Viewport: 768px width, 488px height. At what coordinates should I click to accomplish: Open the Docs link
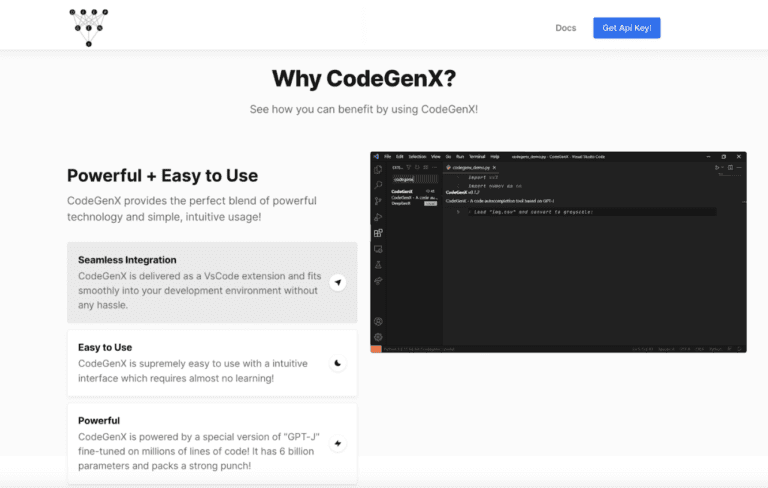pyautogui.click(x=565, y=28)
